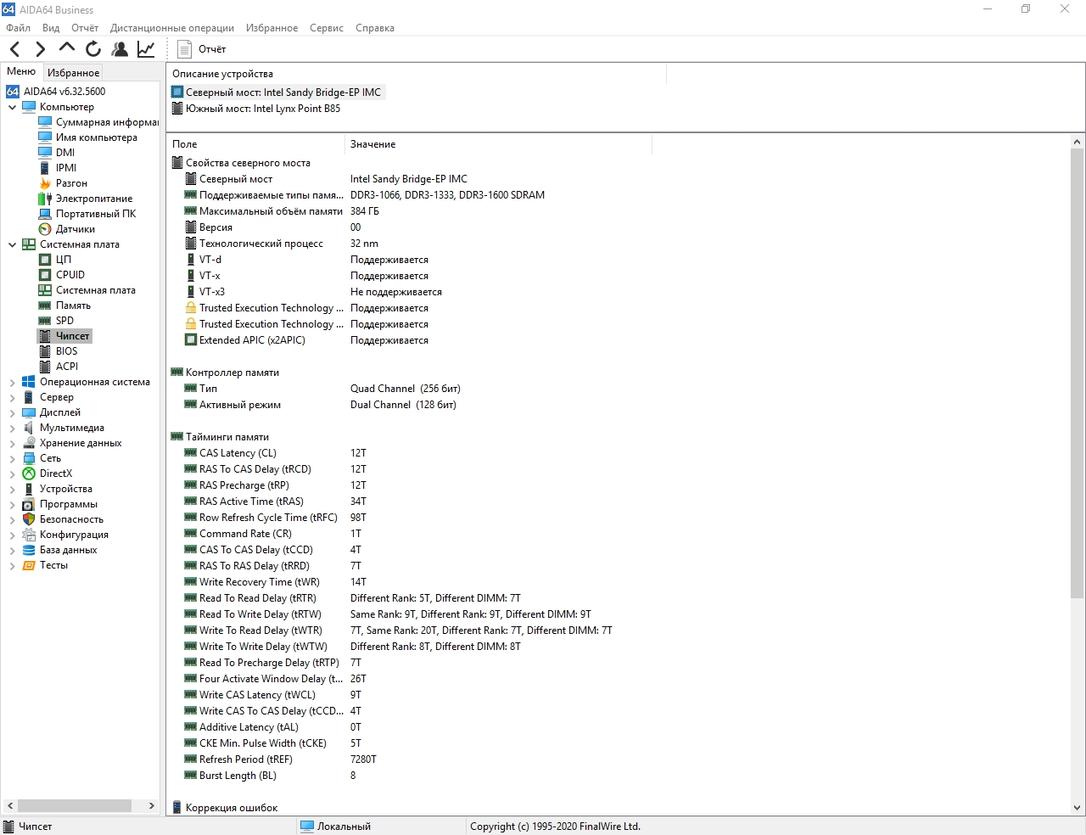Expand the Хранение данных node
This screenshot has height=835, width=1086.
pyautogui.click(x=12, y=443)
